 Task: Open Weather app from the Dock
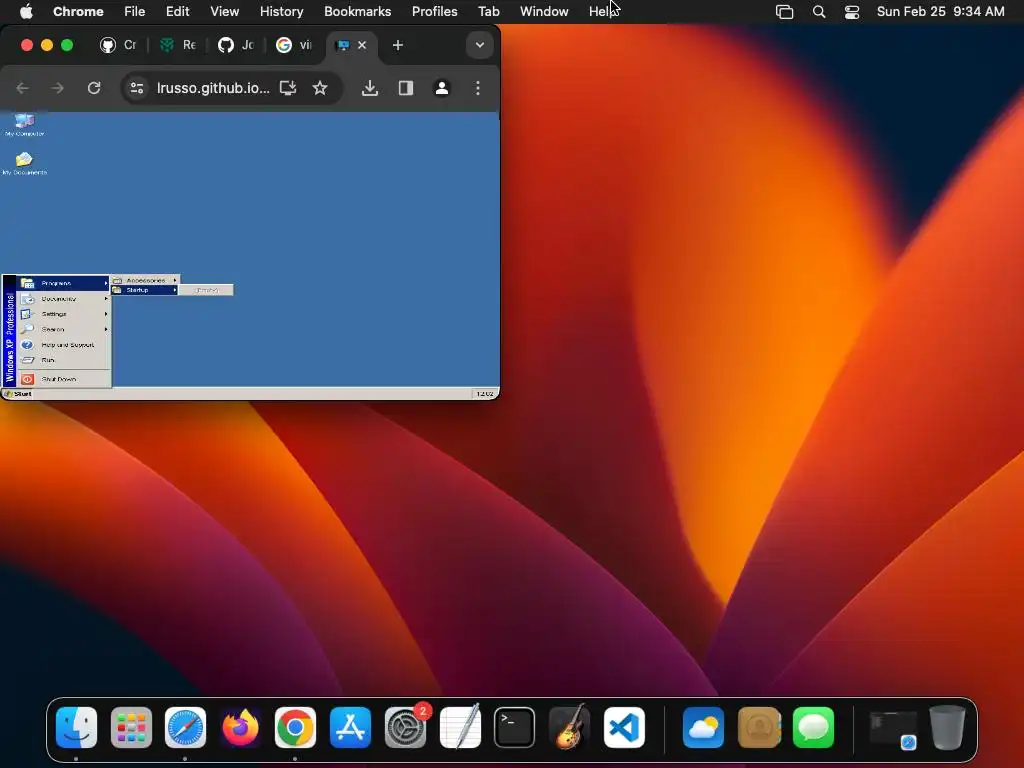click(x=703, y=728)
